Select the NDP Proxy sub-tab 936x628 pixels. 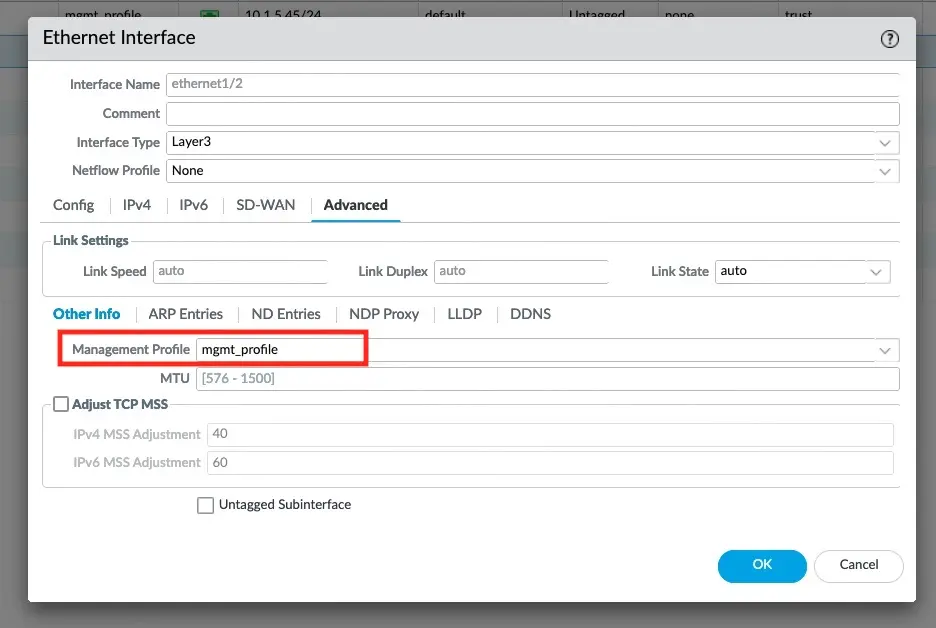point(384,314)
